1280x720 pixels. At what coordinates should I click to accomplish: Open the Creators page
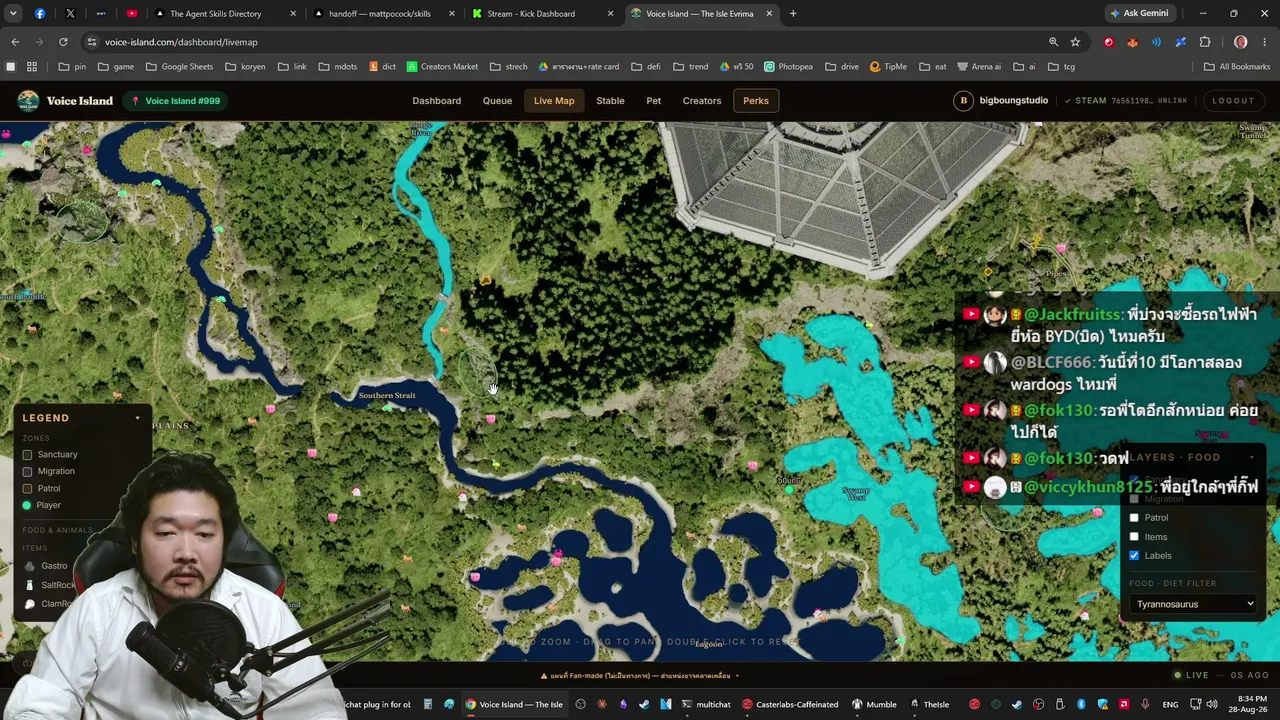(x=702, y=101)
